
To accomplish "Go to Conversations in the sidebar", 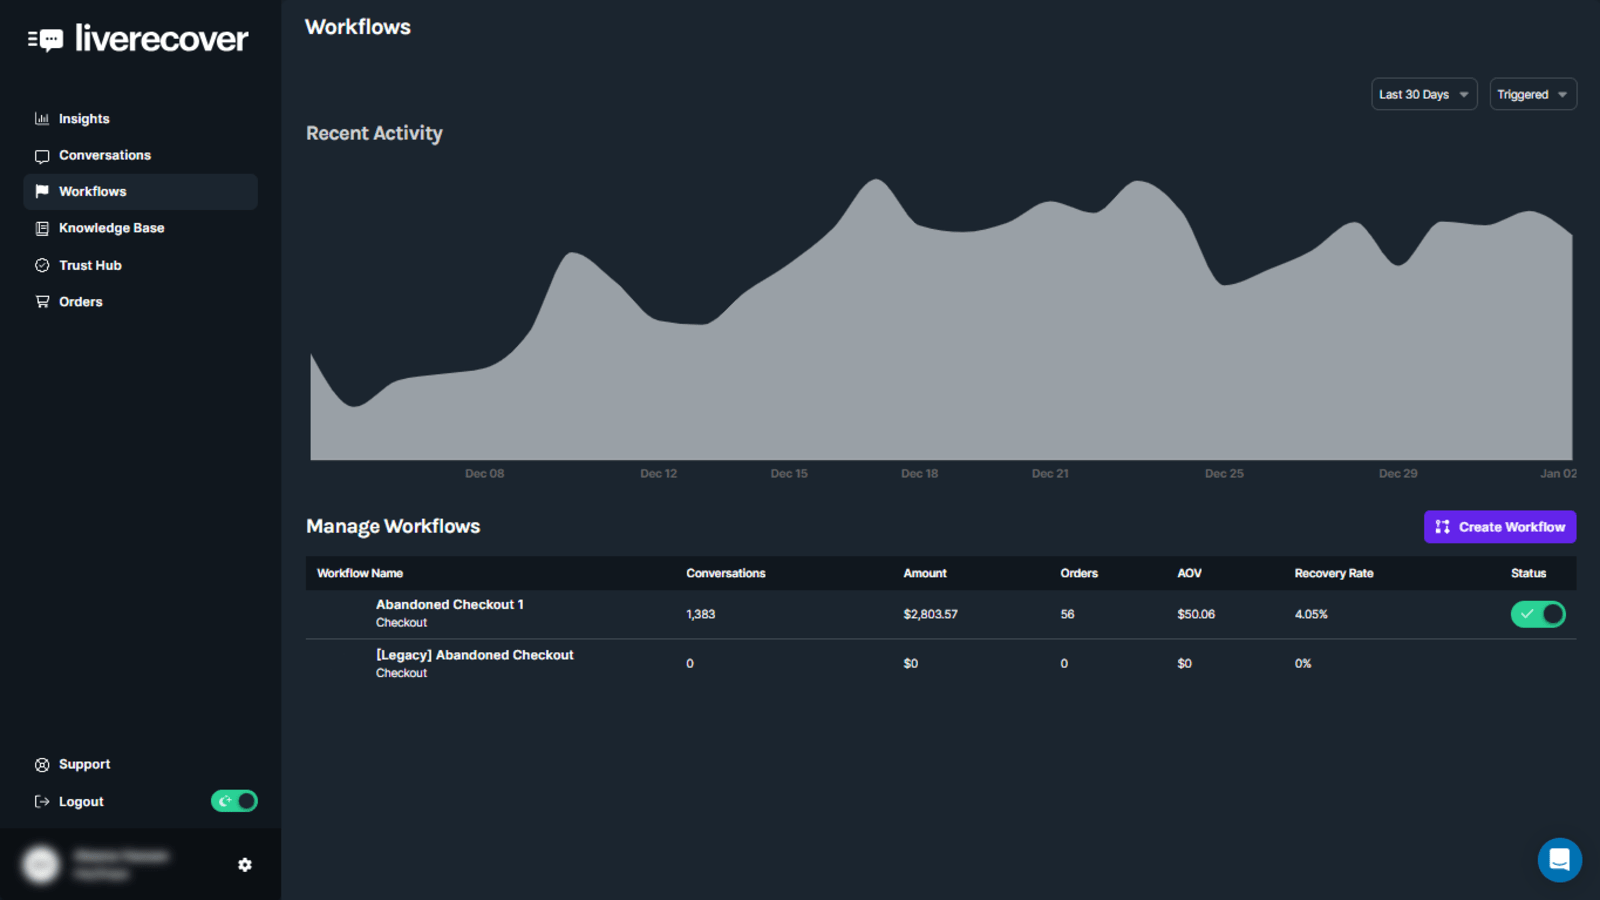I will tap(105, 155).
